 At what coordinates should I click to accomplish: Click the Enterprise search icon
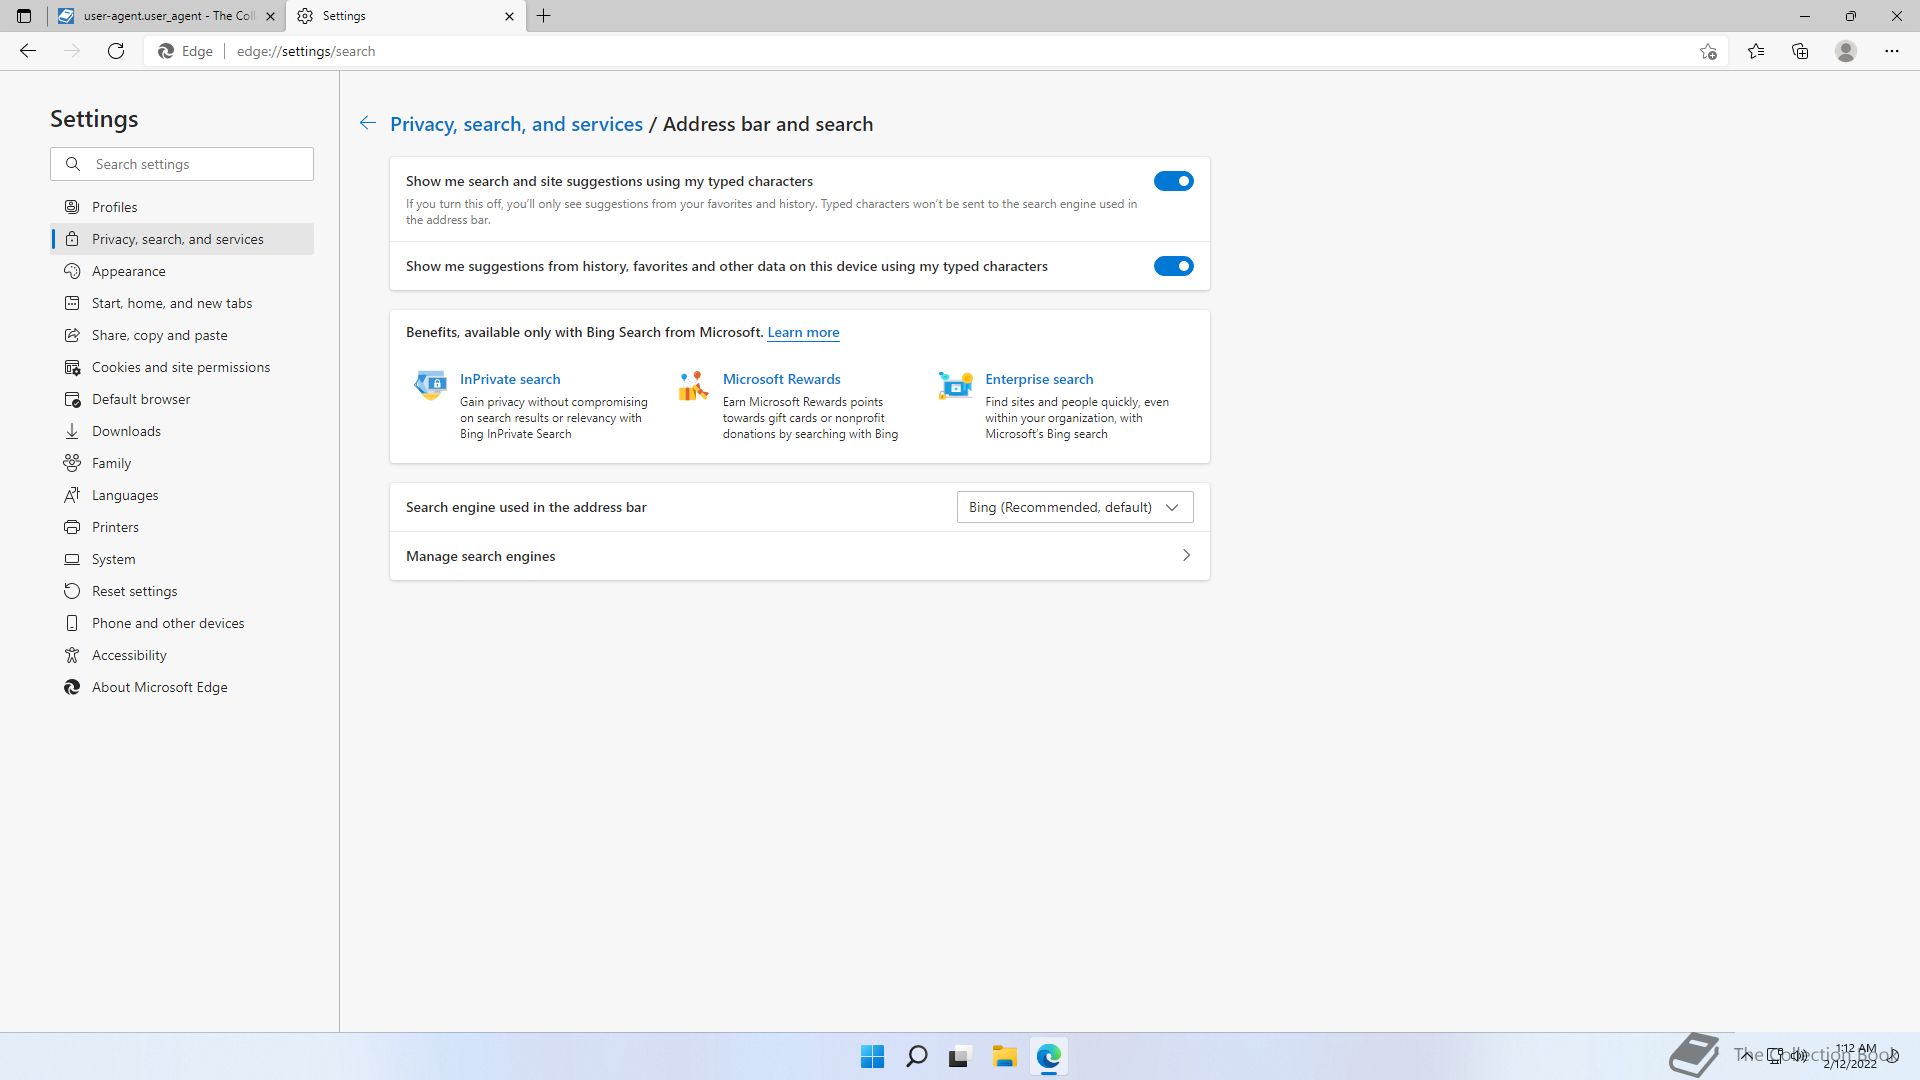(x=955, y=384)
